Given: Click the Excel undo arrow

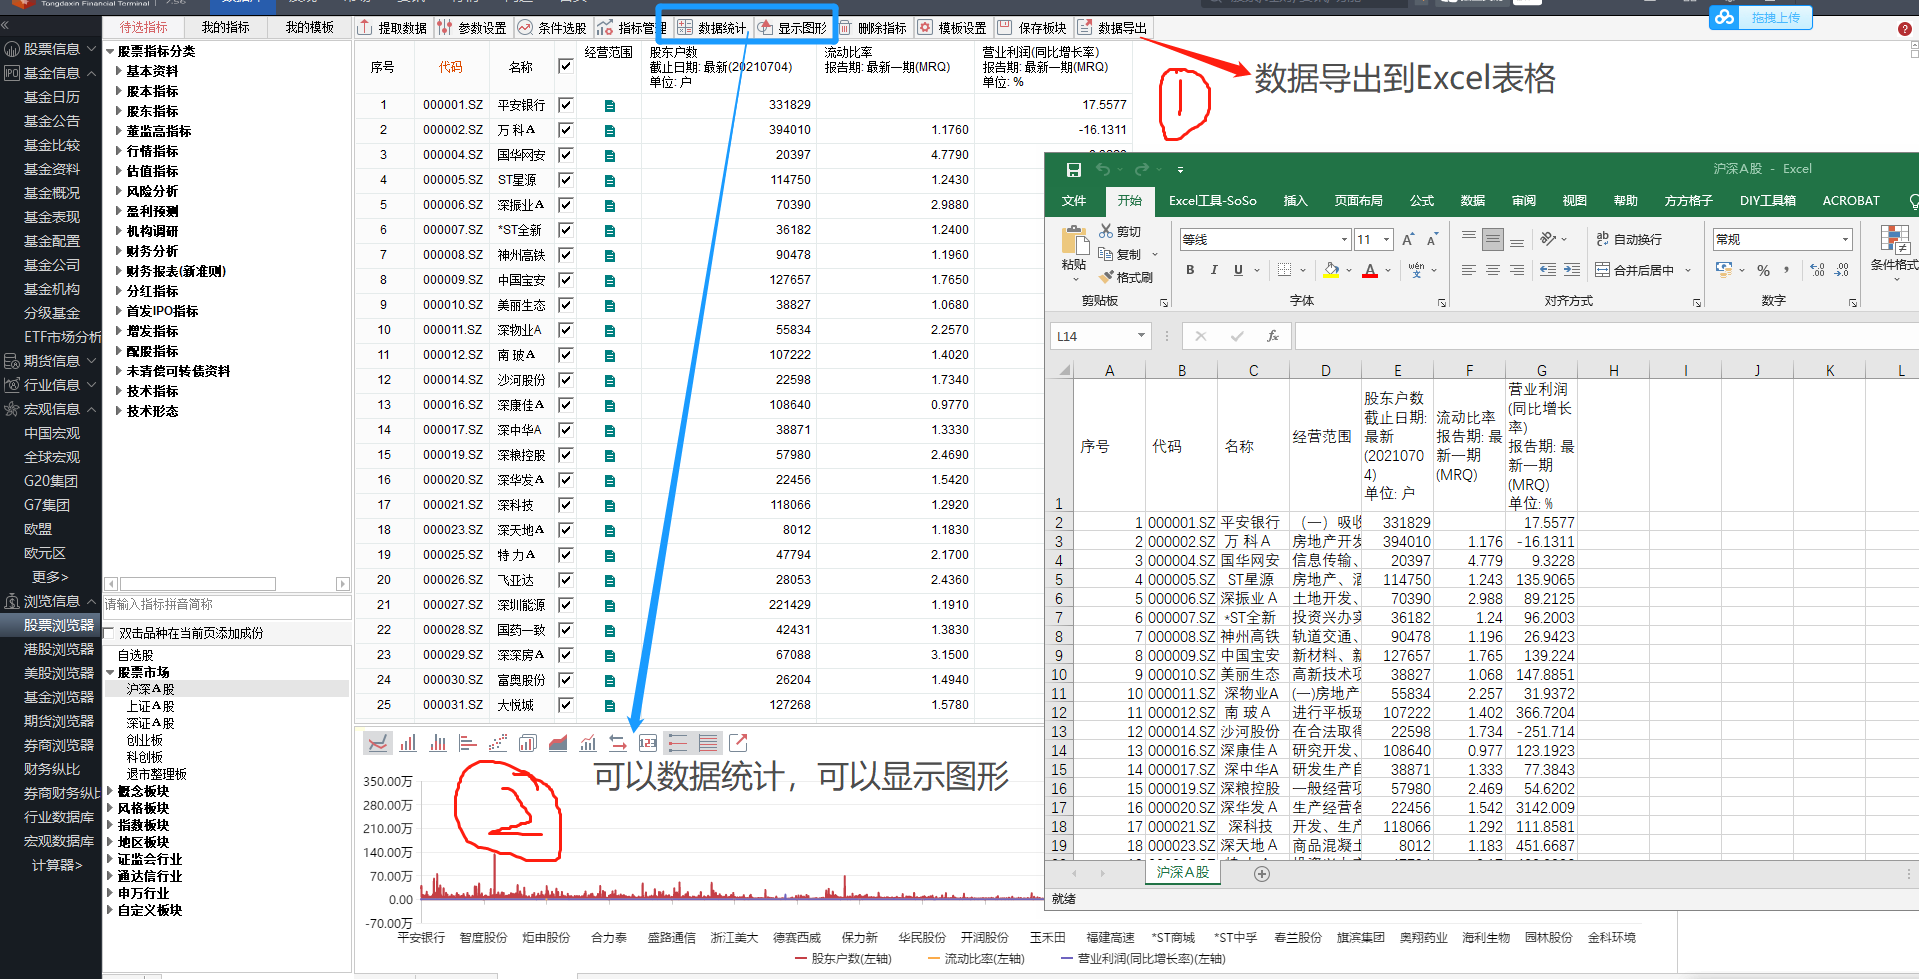Looking at the screenshot, I should click(x=1103, y=169).
